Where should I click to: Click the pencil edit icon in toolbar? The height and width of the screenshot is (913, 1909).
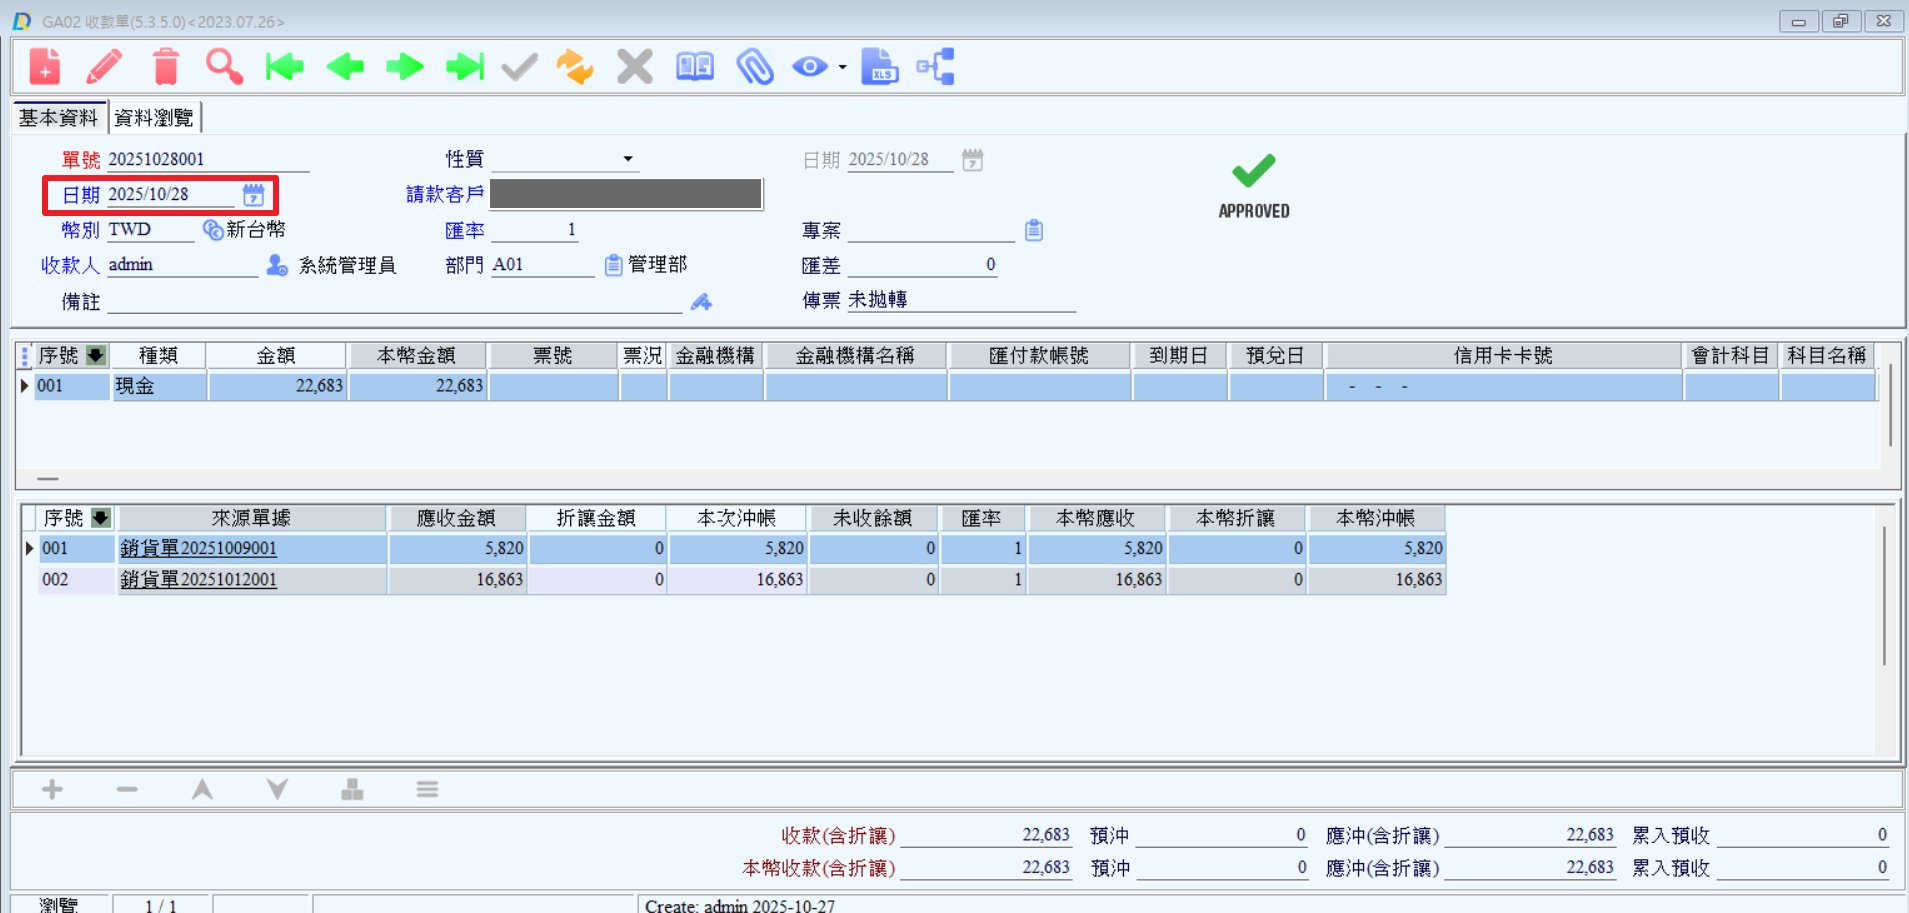coord(105,67)
